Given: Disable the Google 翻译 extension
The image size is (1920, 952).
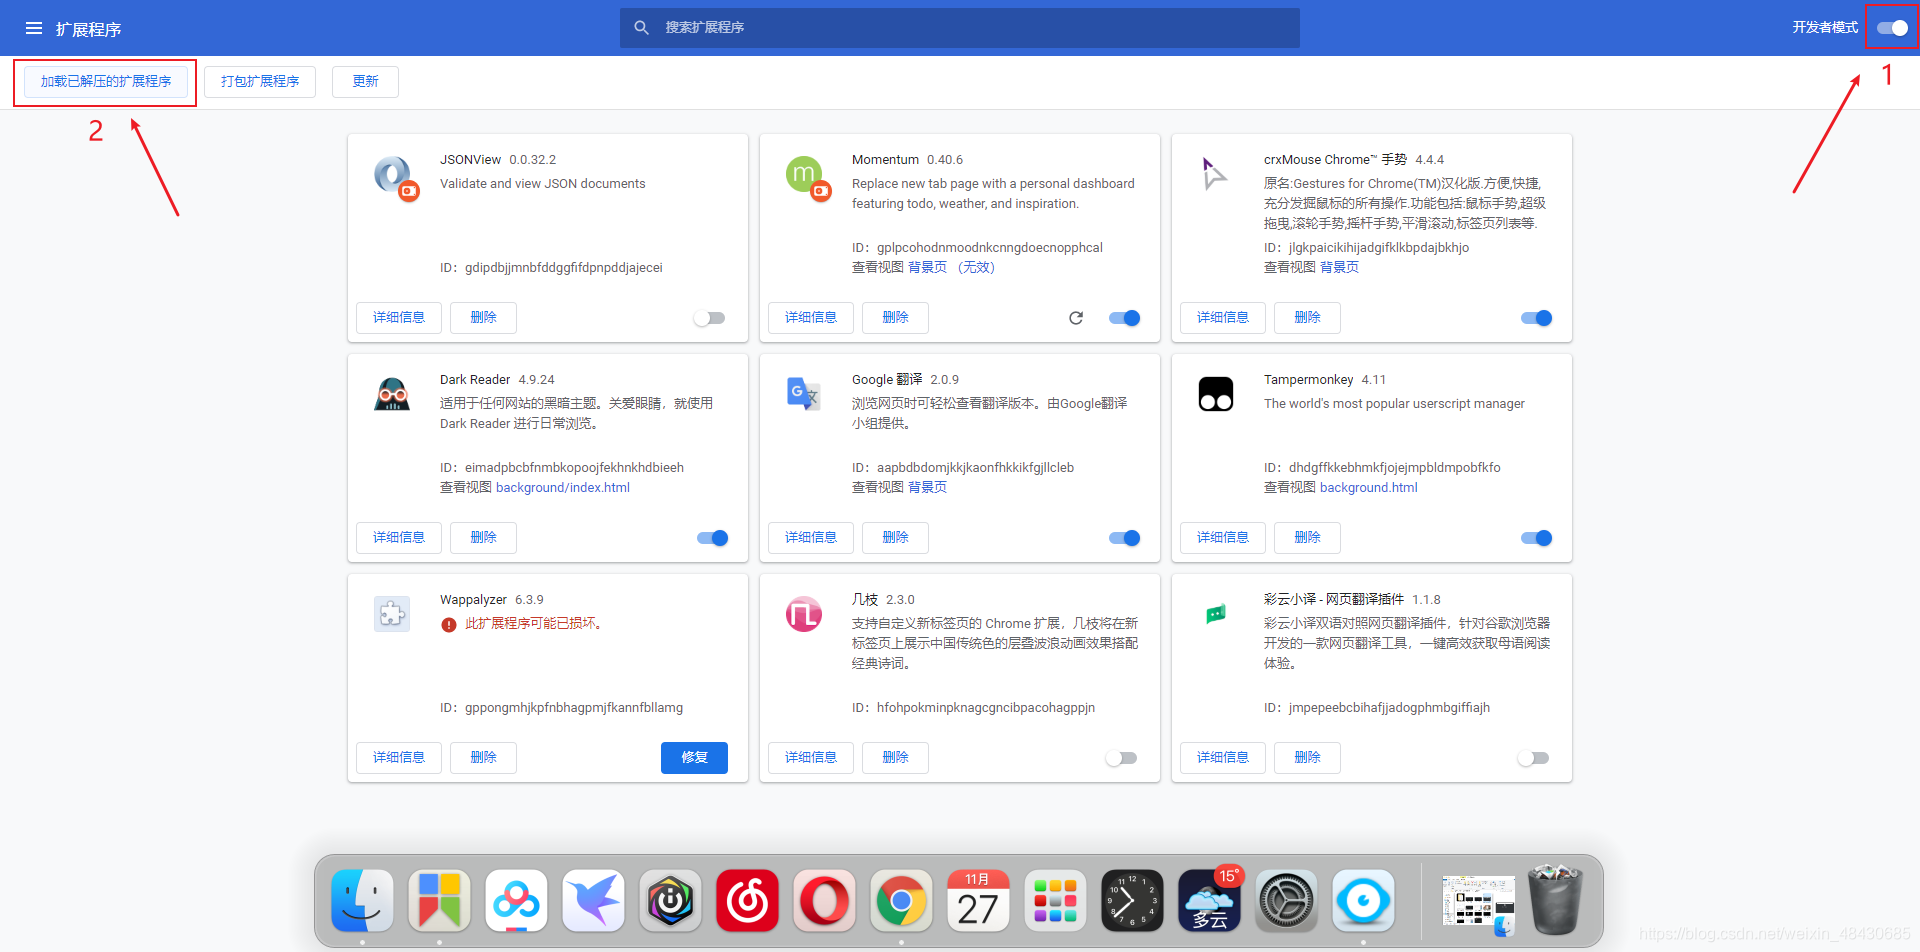Looking at the screenshot, I should coord(1124,538).
